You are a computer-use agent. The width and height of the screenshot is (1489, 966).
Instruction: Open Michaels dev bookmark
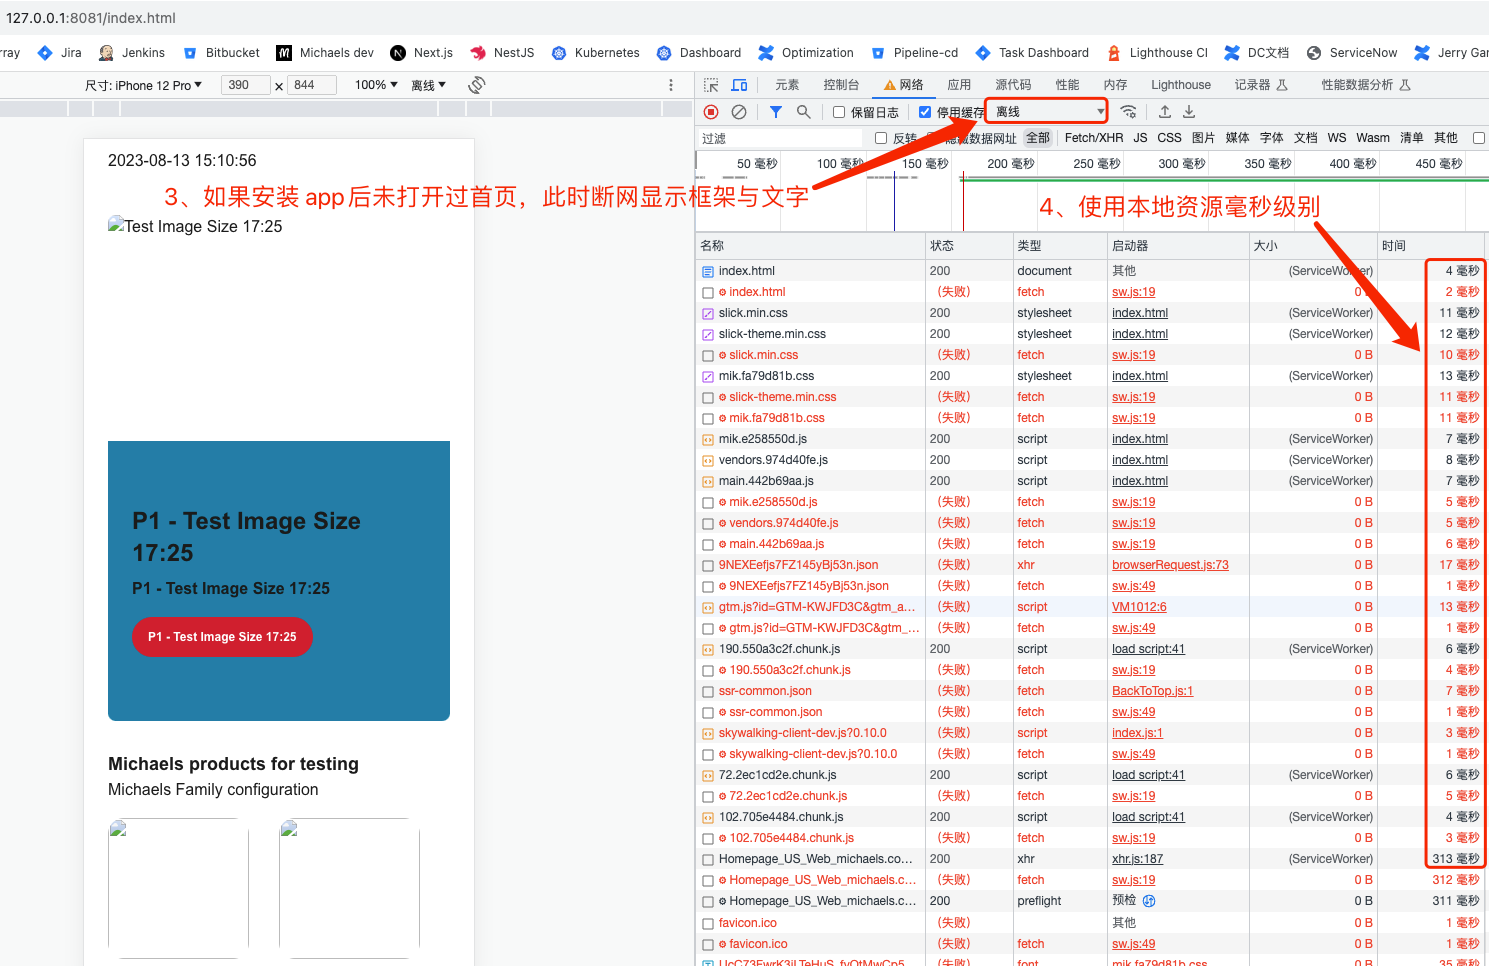(325, 53)
